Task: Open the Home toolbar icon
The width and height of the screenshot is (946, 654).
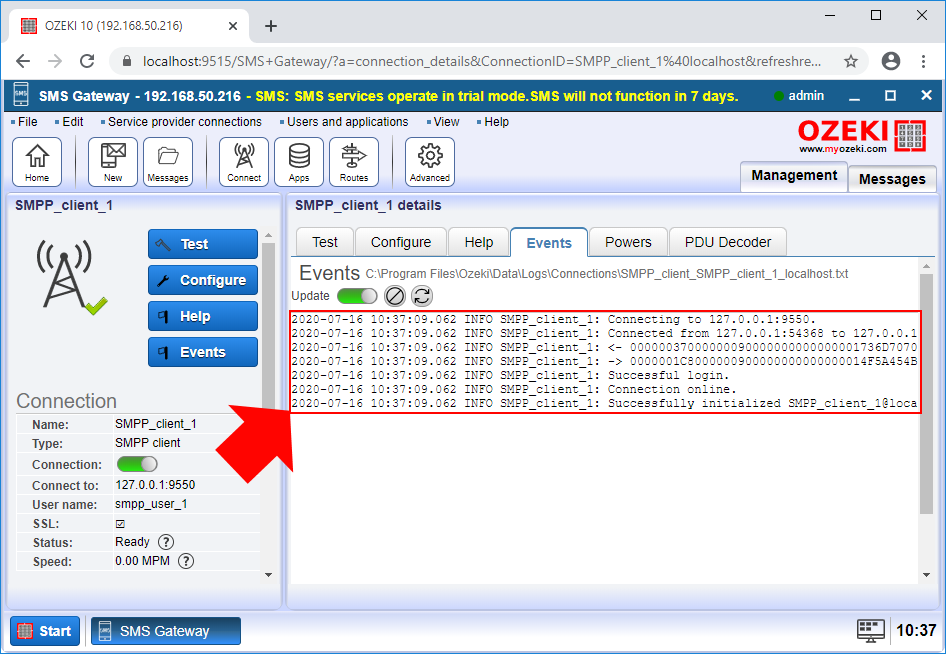Action: point(37,162)
